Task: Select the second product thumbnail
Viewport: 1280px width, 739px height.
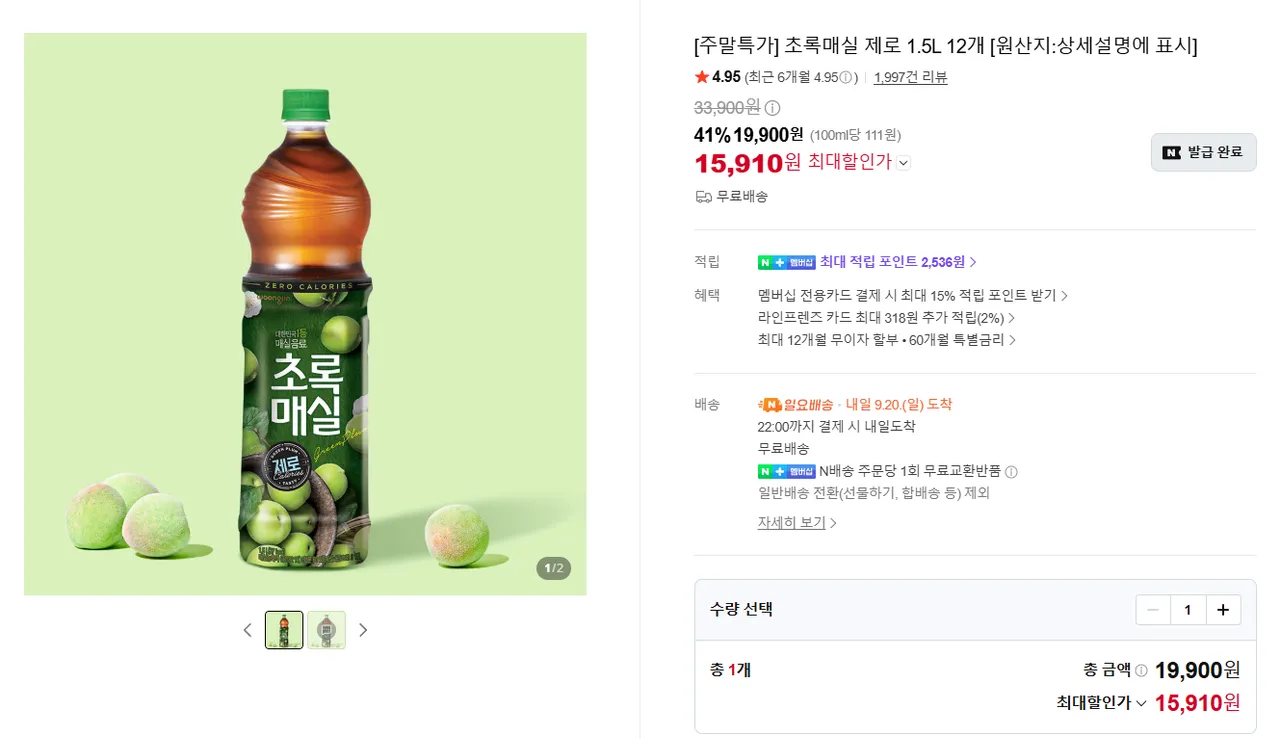Action: pos(326,630)
